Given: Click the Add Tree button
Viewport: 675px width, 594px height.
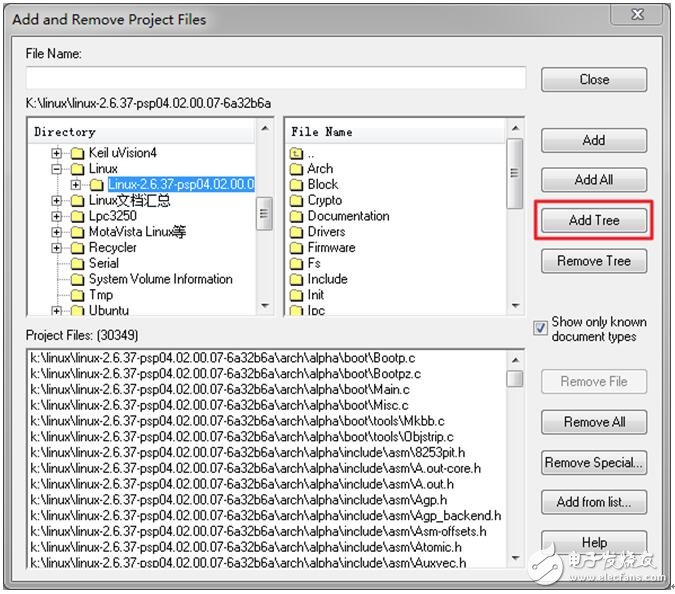Looking at the screenshot, I should pos(594,220).
